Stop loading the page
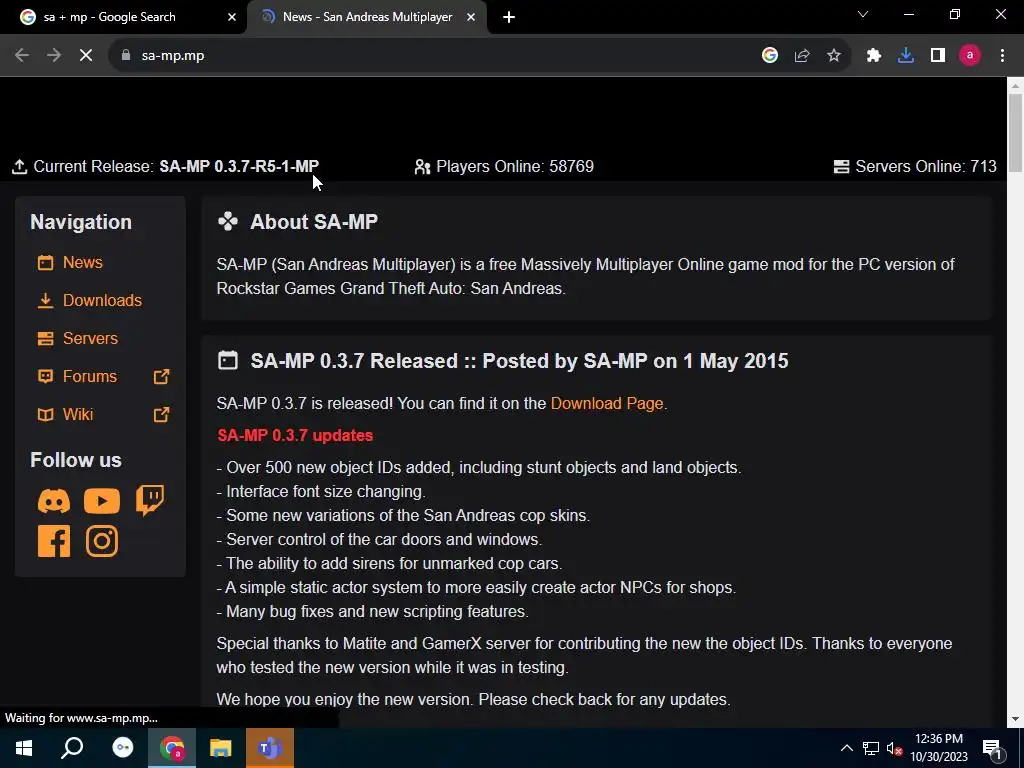The width and height of the screenshot is (1024, 768). (86, 56)
